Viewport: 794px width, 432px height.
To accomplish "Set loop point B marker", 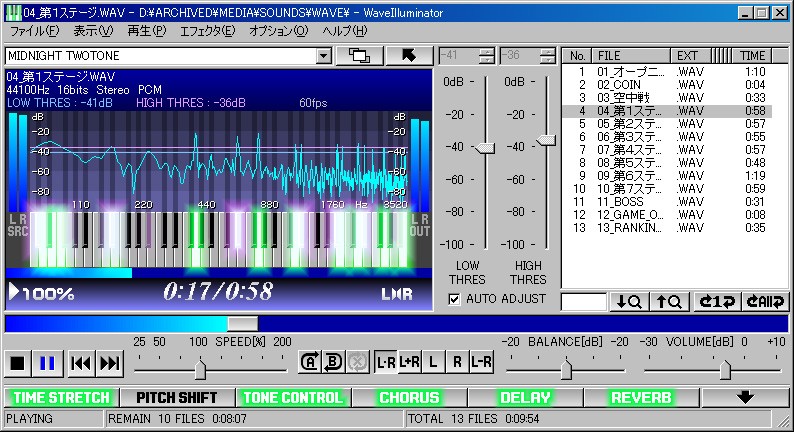I will point(332,363).
